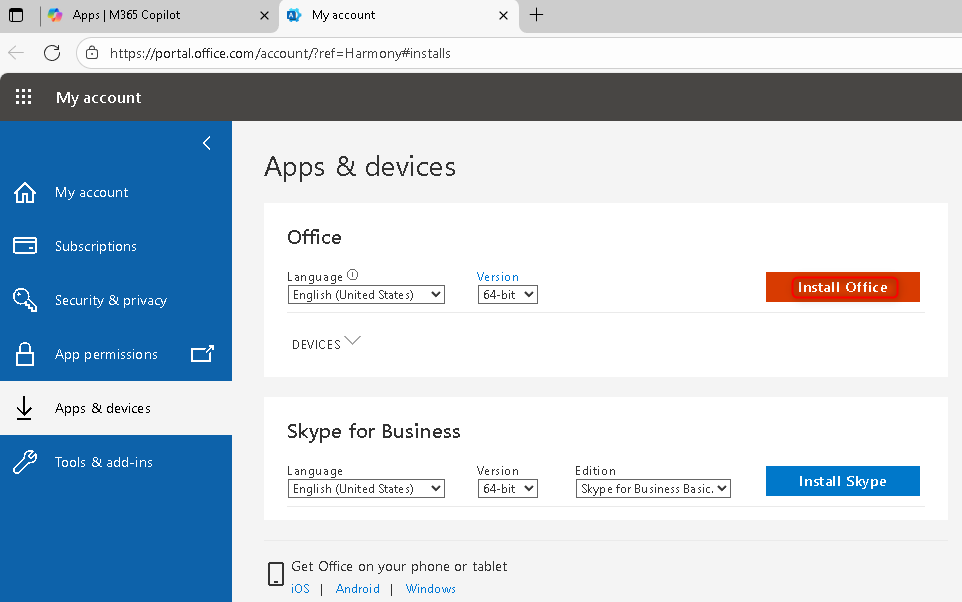Collapse the left navigation with chevron
The height and width of the screenshot is (602, 962).
[x=207, y=143]
